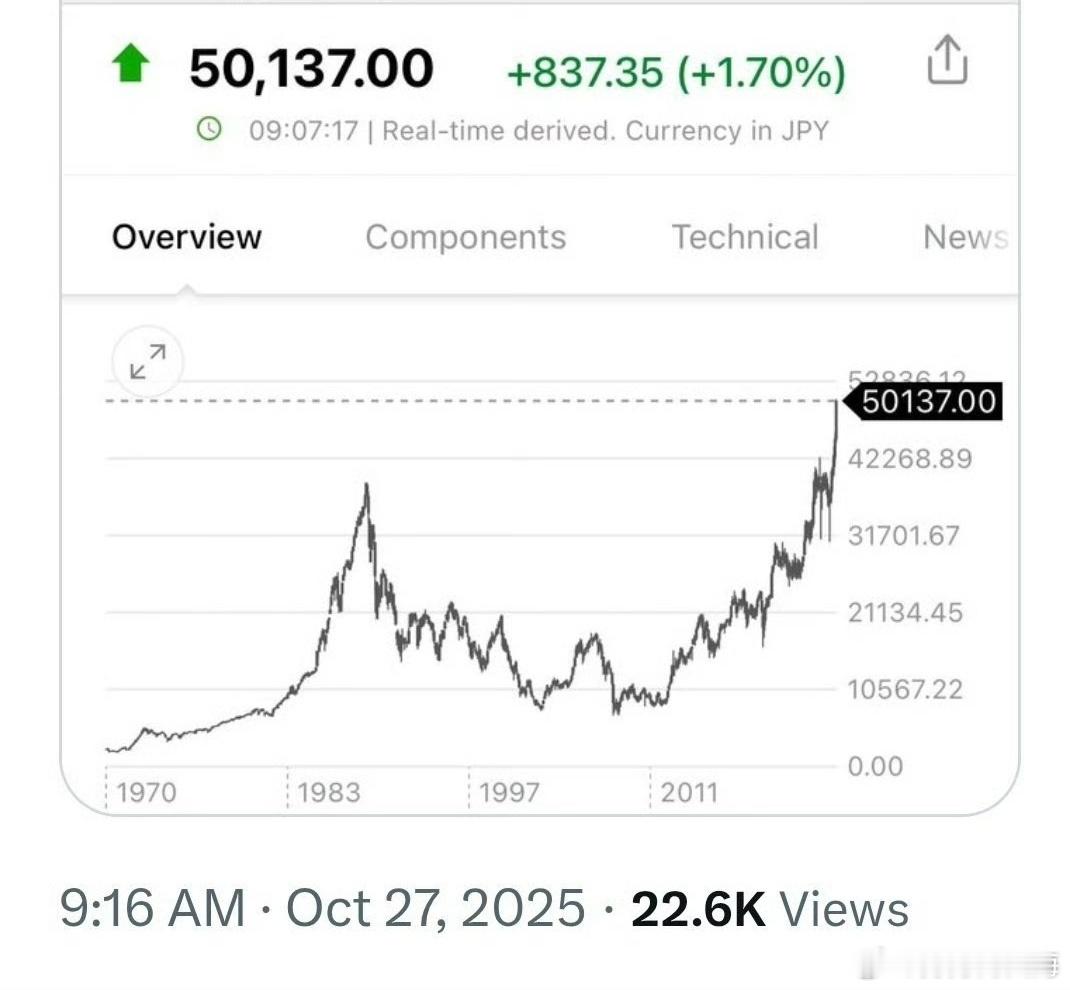Click the green up arrow indicator
Viewport: 1070px width, 990px height.
click(130, 63)
